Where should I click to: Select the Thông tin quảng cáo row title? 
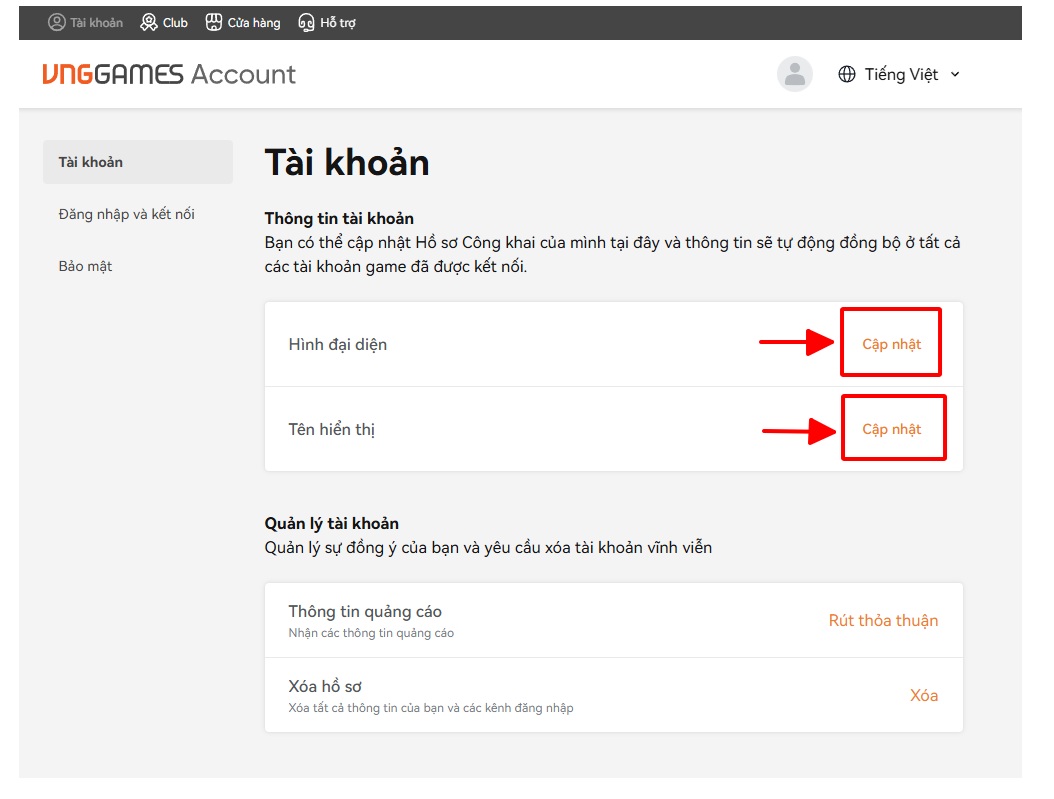(x=365, y=611)
